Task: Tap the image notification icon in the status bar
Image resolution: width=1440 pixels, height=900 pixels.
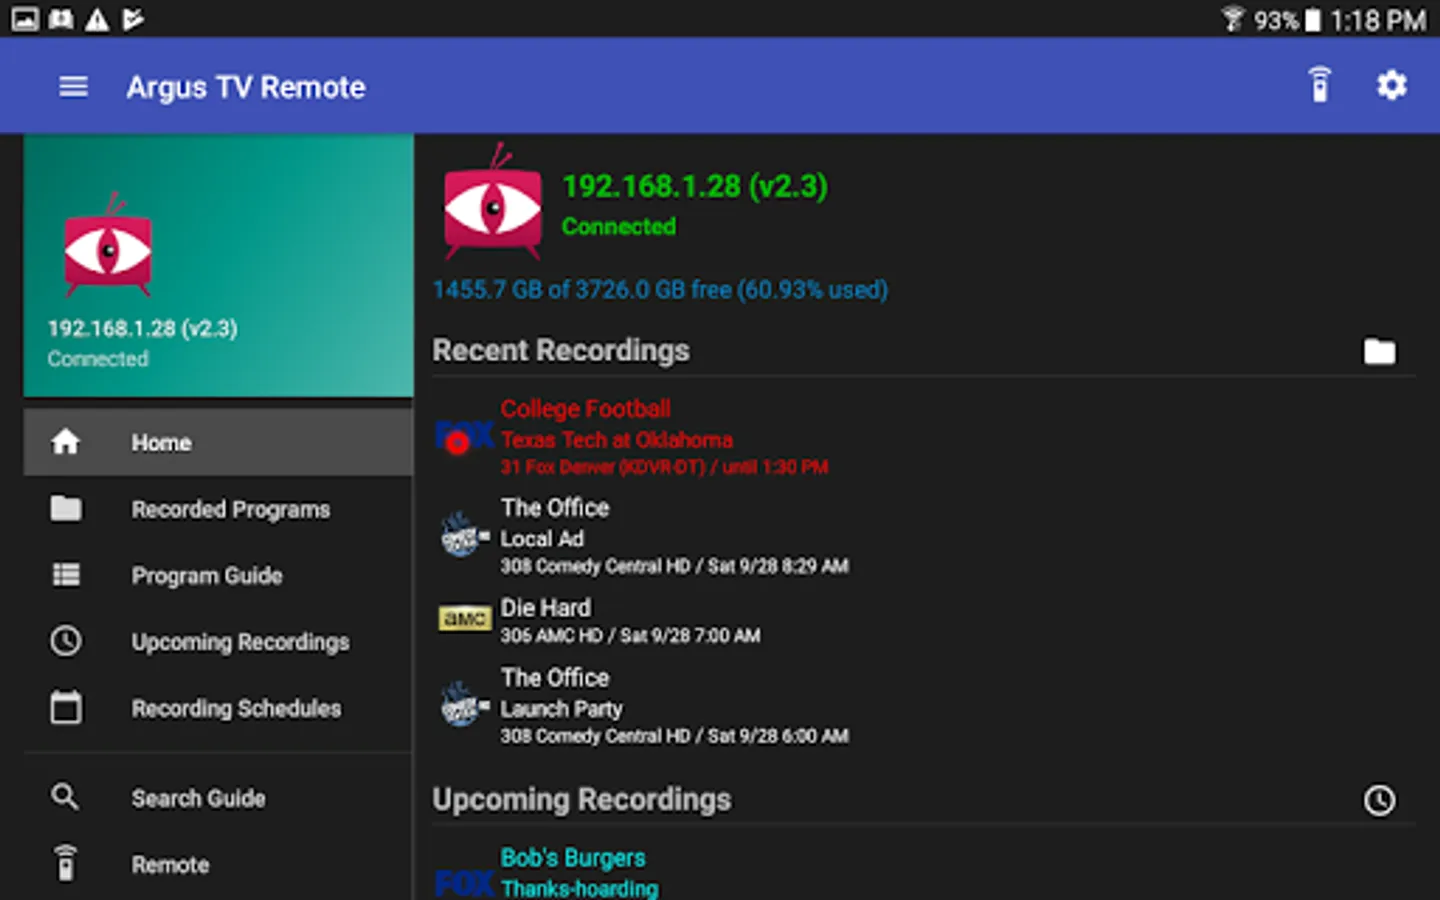Action: coord(26,19)
